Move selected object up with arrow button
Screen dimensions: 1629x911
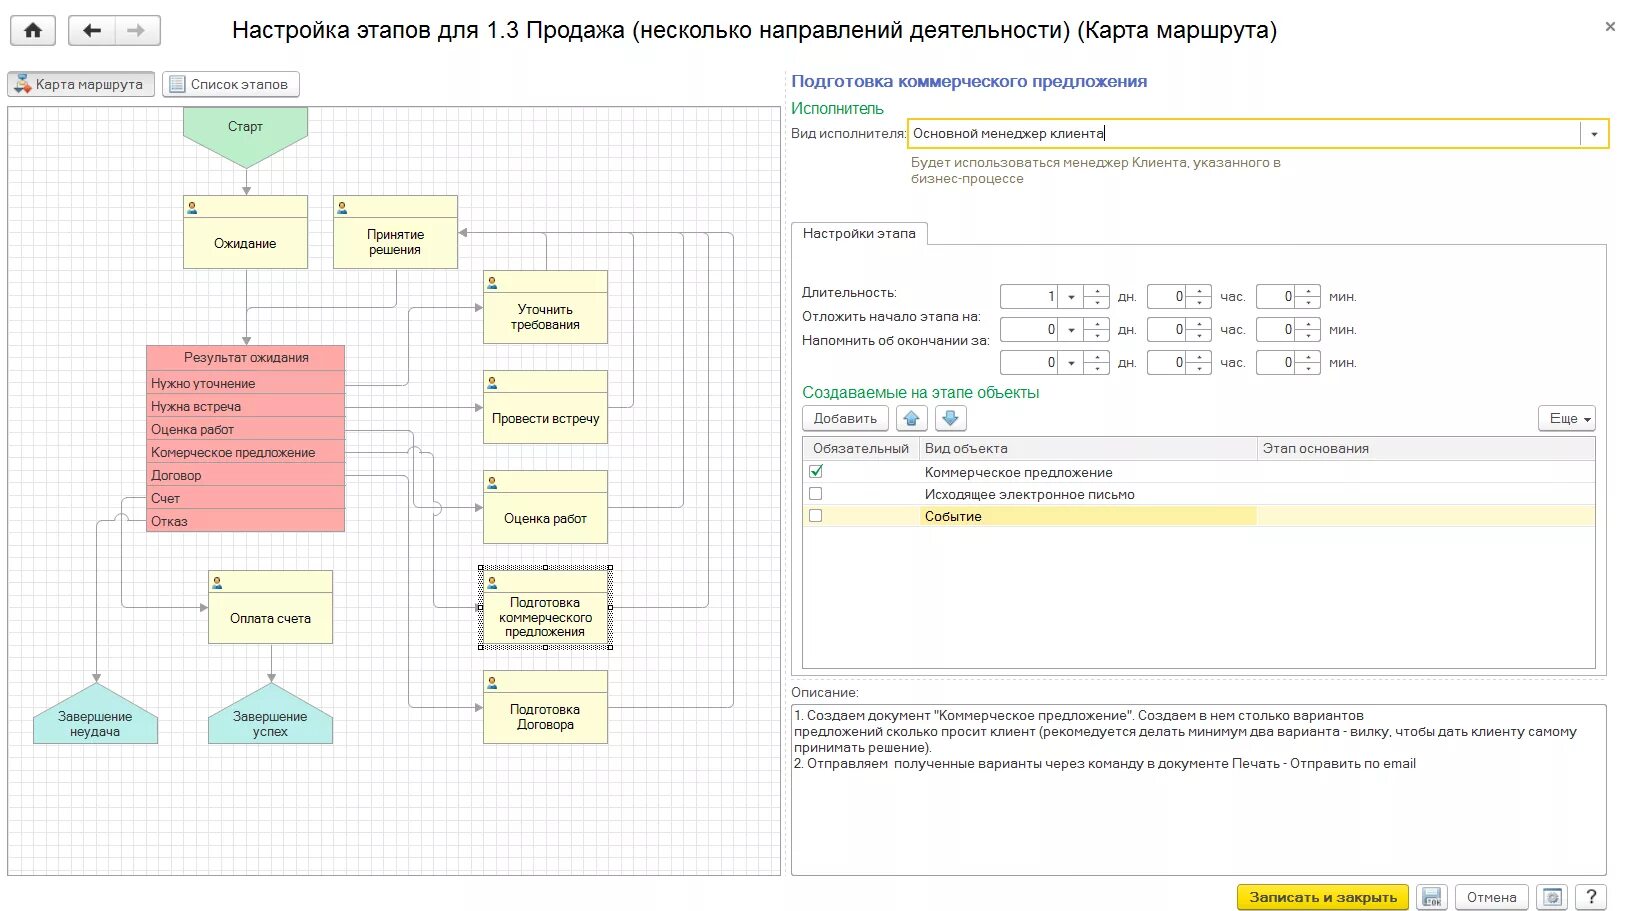[911, 419]
